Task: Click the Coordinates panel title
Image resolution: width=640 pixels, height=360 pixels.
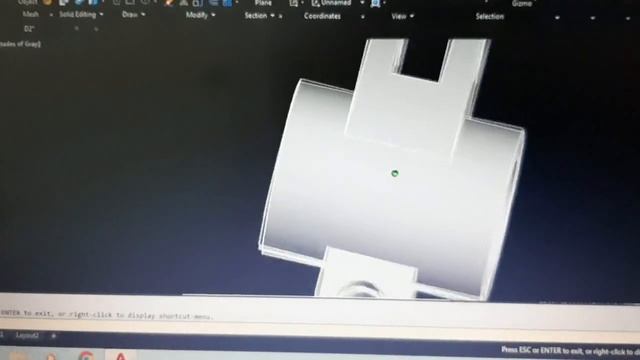Action: [x=322, y=16]
